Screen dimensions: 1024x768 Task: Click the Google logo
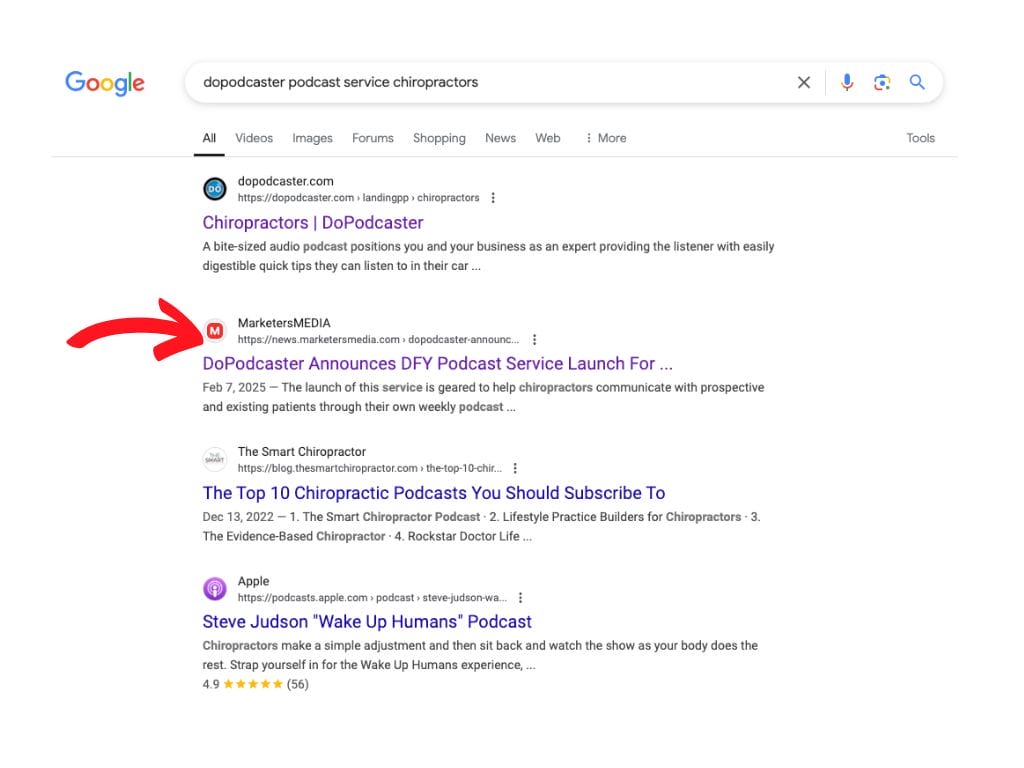point(105,83)
